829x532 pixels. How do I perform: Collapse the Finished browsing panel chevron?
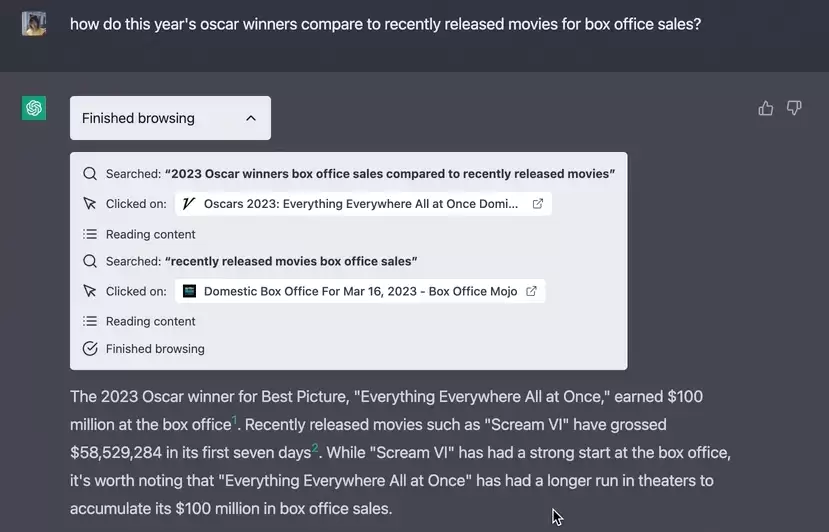pyautogui.click(x=251, y=118)
